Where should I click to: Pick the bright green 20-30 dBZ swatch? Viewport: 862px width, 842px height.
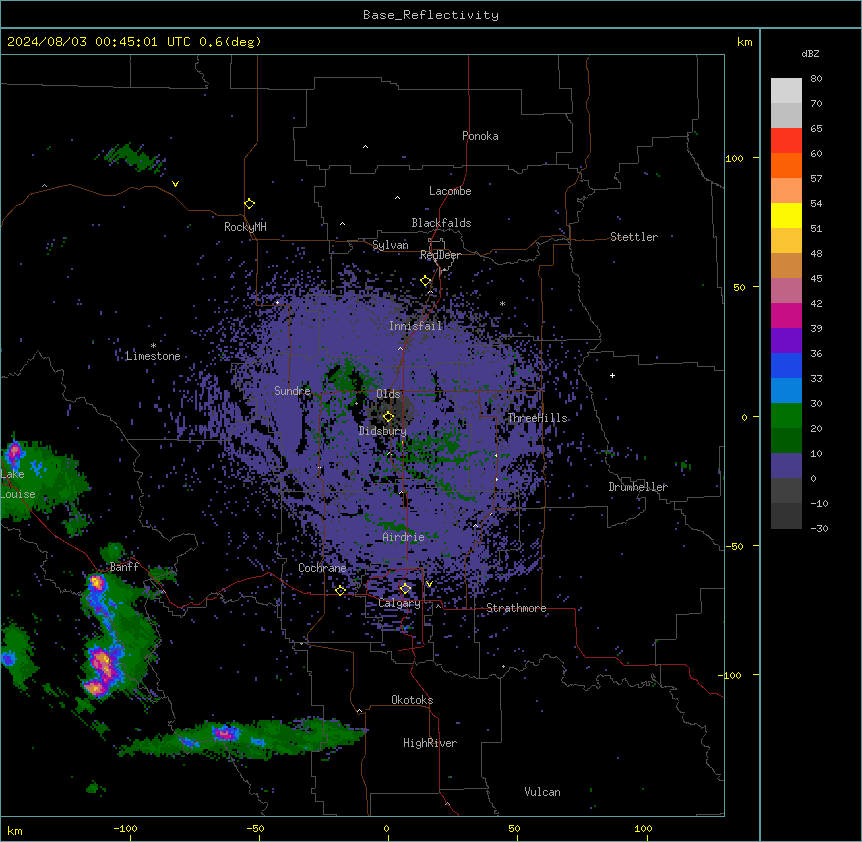click(786, 416)
